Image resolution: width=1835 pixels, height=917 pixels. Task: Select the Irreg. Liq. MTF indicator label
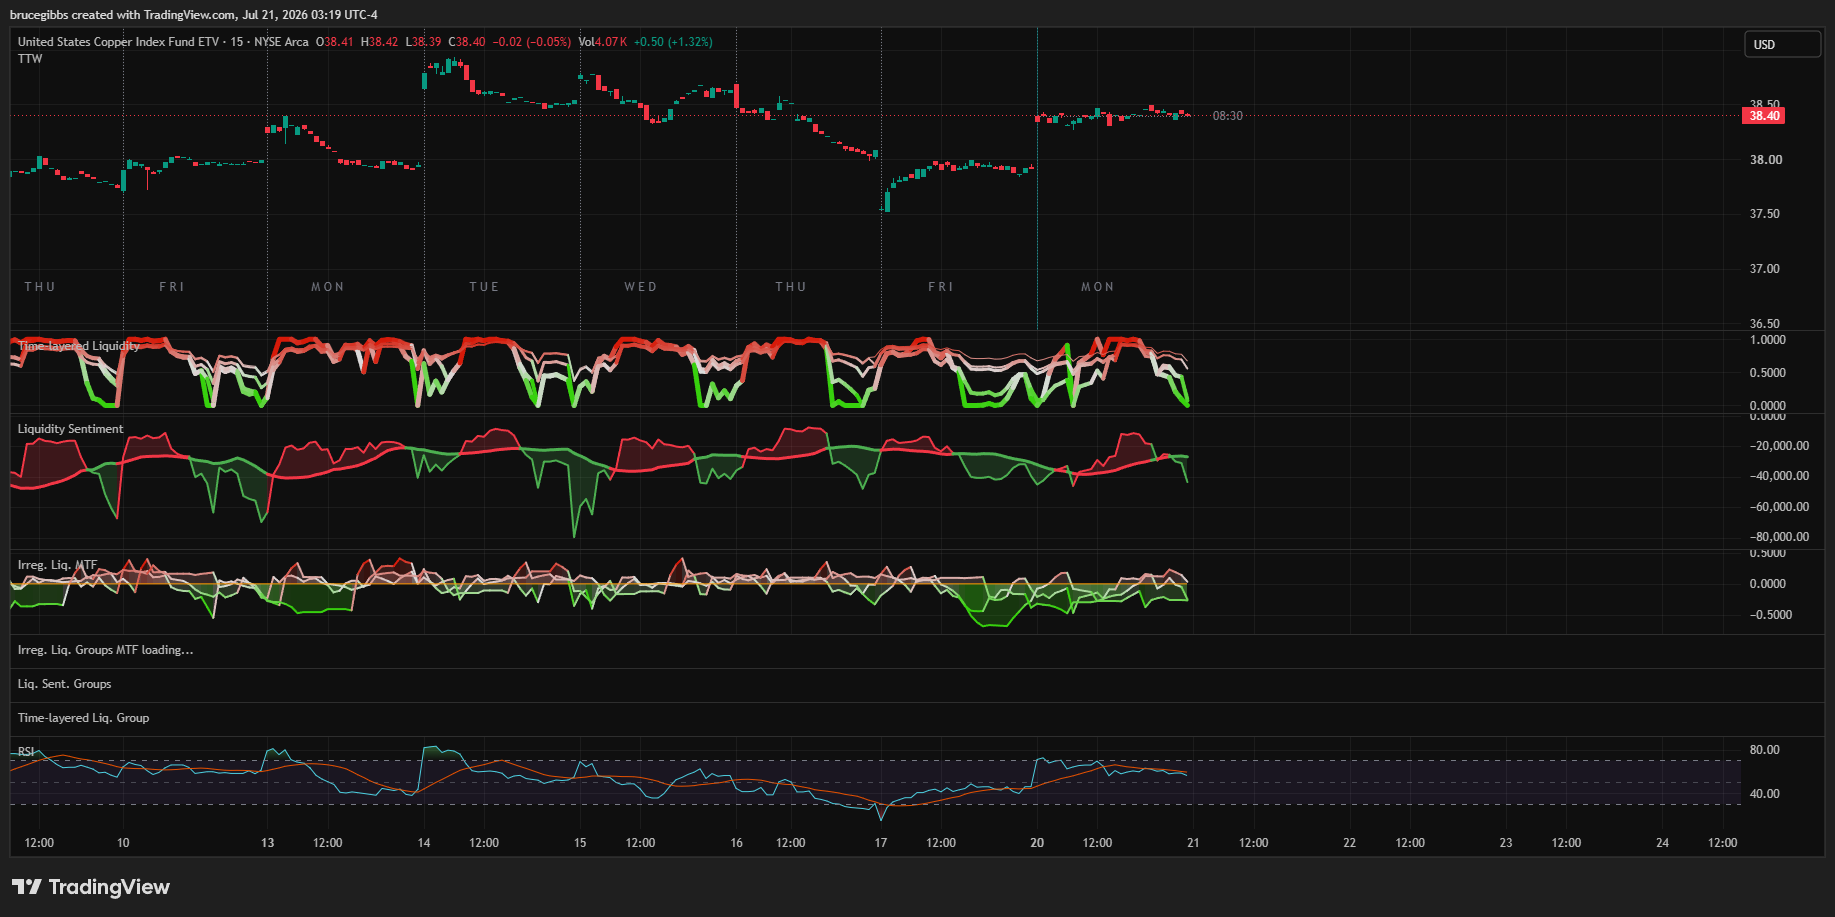click(x=57, y=565)
